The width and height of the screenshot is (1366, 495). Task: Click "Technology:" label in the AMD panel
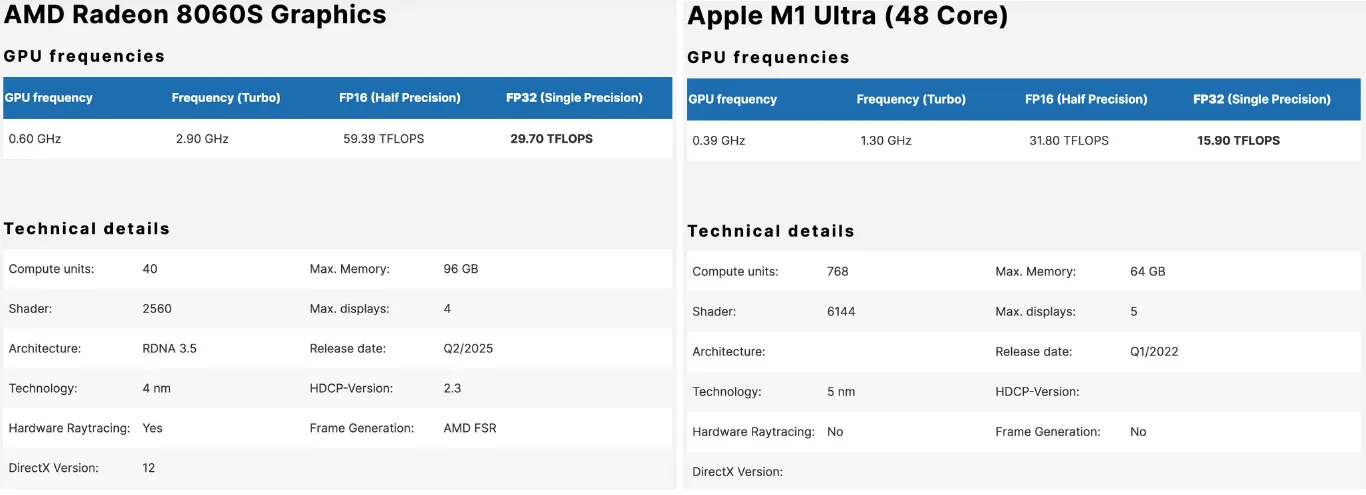[x=43, y=388]
